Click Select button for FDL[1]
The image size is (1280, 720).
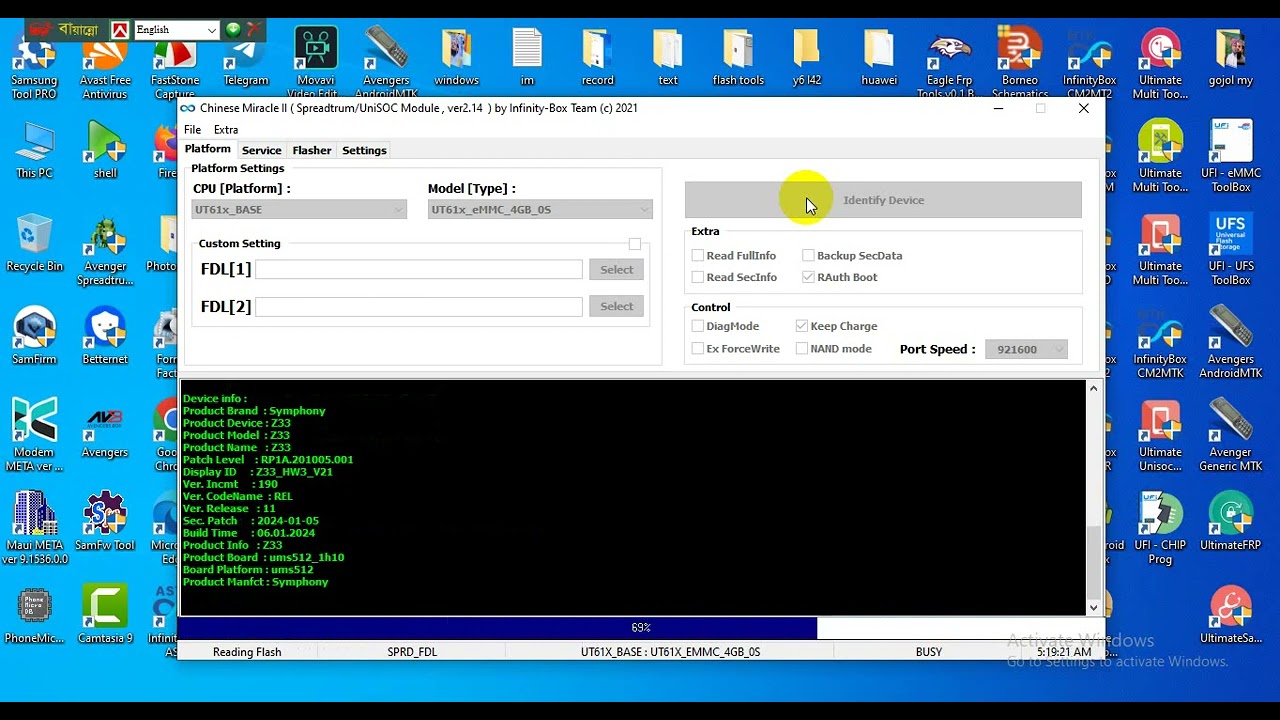(616, 270)
